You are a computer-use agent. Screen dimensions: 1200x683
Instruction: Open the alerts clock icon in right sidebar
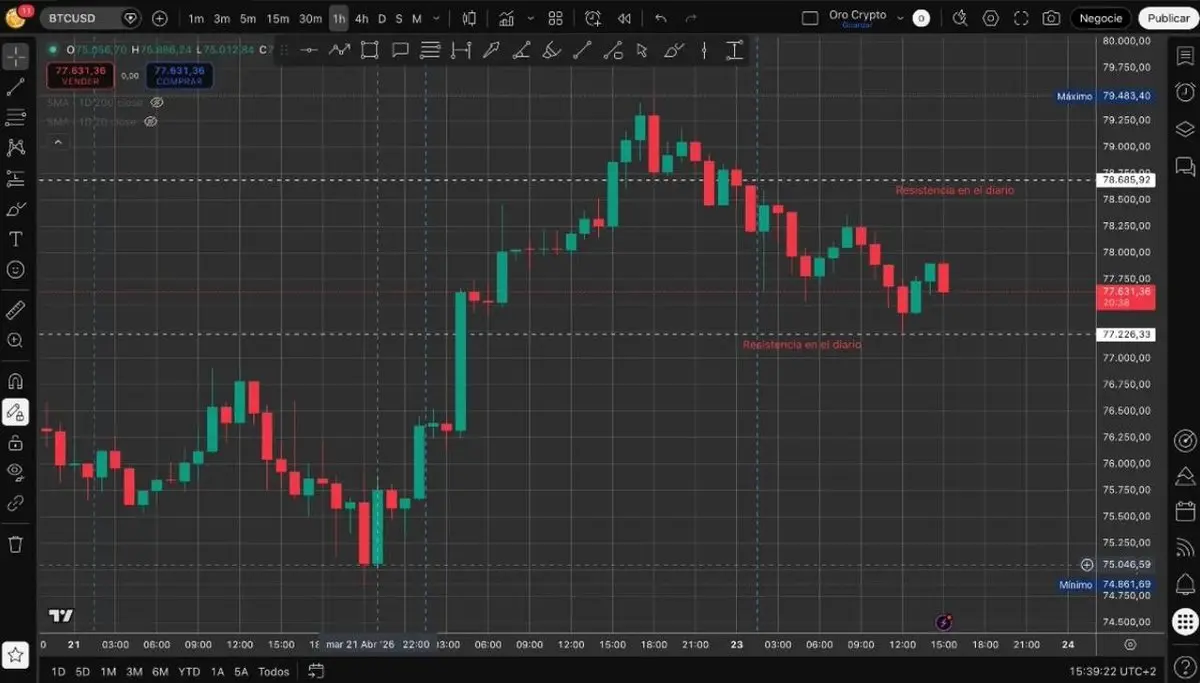(1185, 92)
